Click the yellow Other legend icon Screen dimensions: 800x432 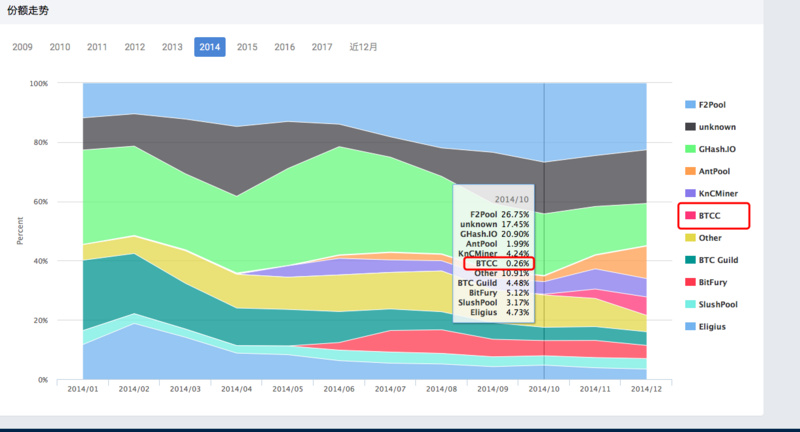pyautogui.click(x=690, y=237)
